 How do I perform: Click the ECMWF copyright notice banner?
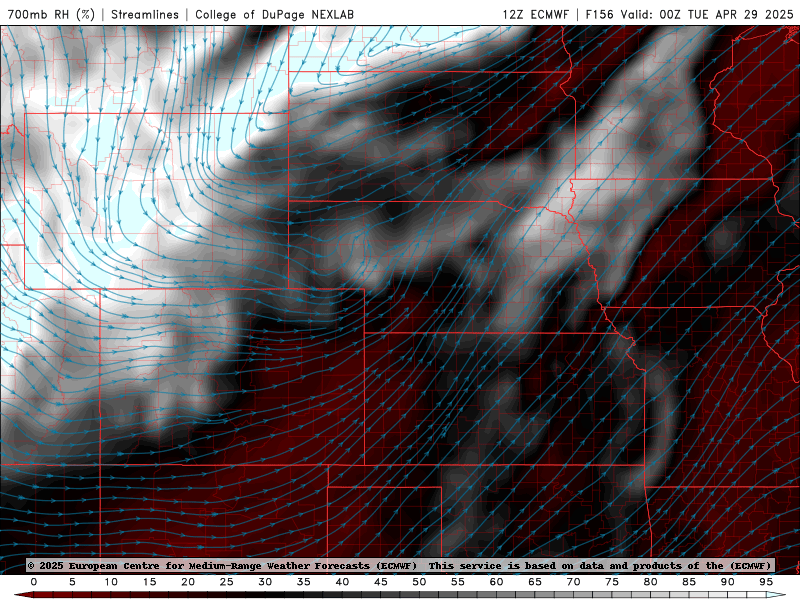tap(399, 565)
